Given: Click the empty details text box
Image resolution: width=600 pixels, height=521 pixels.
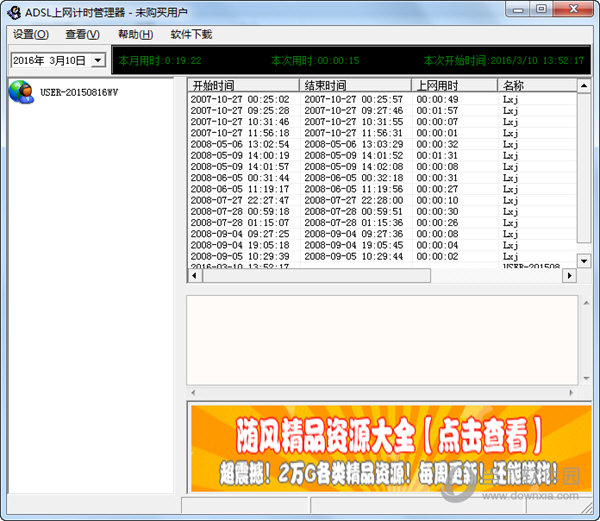Looking at the screenshot, I should pos(382,340).
